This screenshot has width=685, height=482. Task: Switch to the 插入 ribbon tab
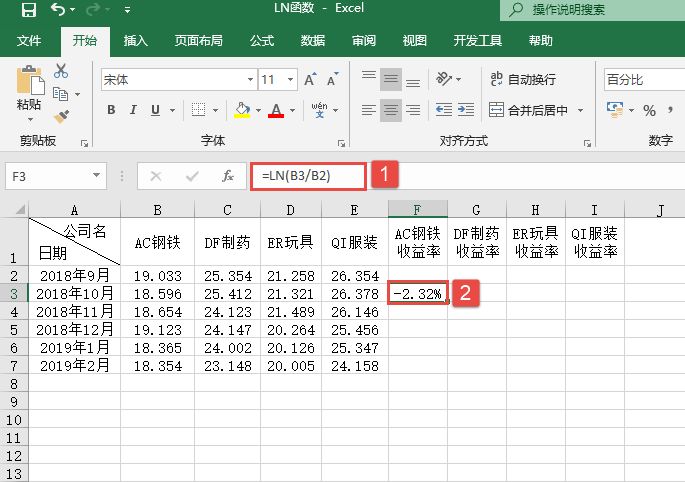click(x=136, y=41)
